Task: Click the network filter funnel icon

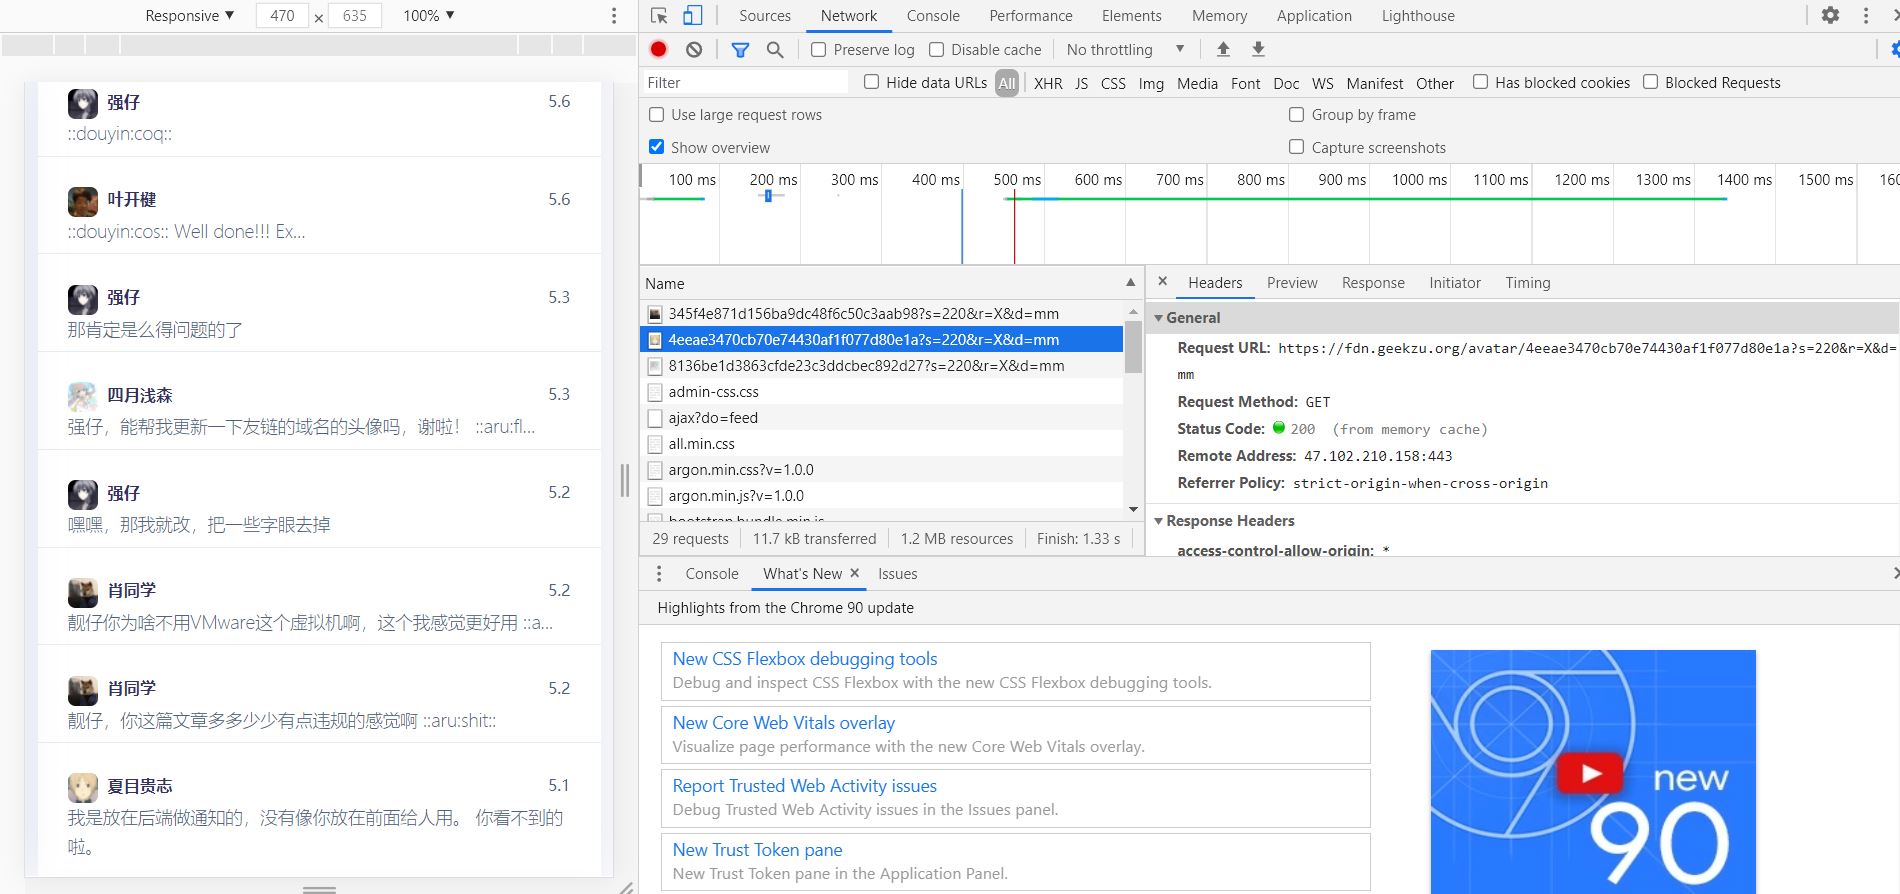Action: pyautogui.click(x=740, y=49)
